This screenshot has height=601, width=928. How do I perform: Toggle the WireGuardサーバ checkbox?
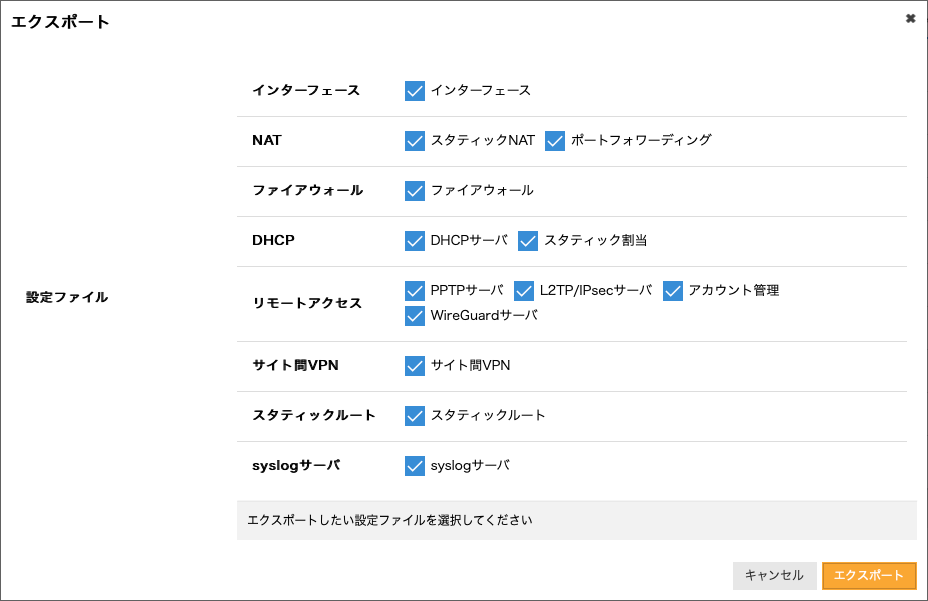(415, 316)
